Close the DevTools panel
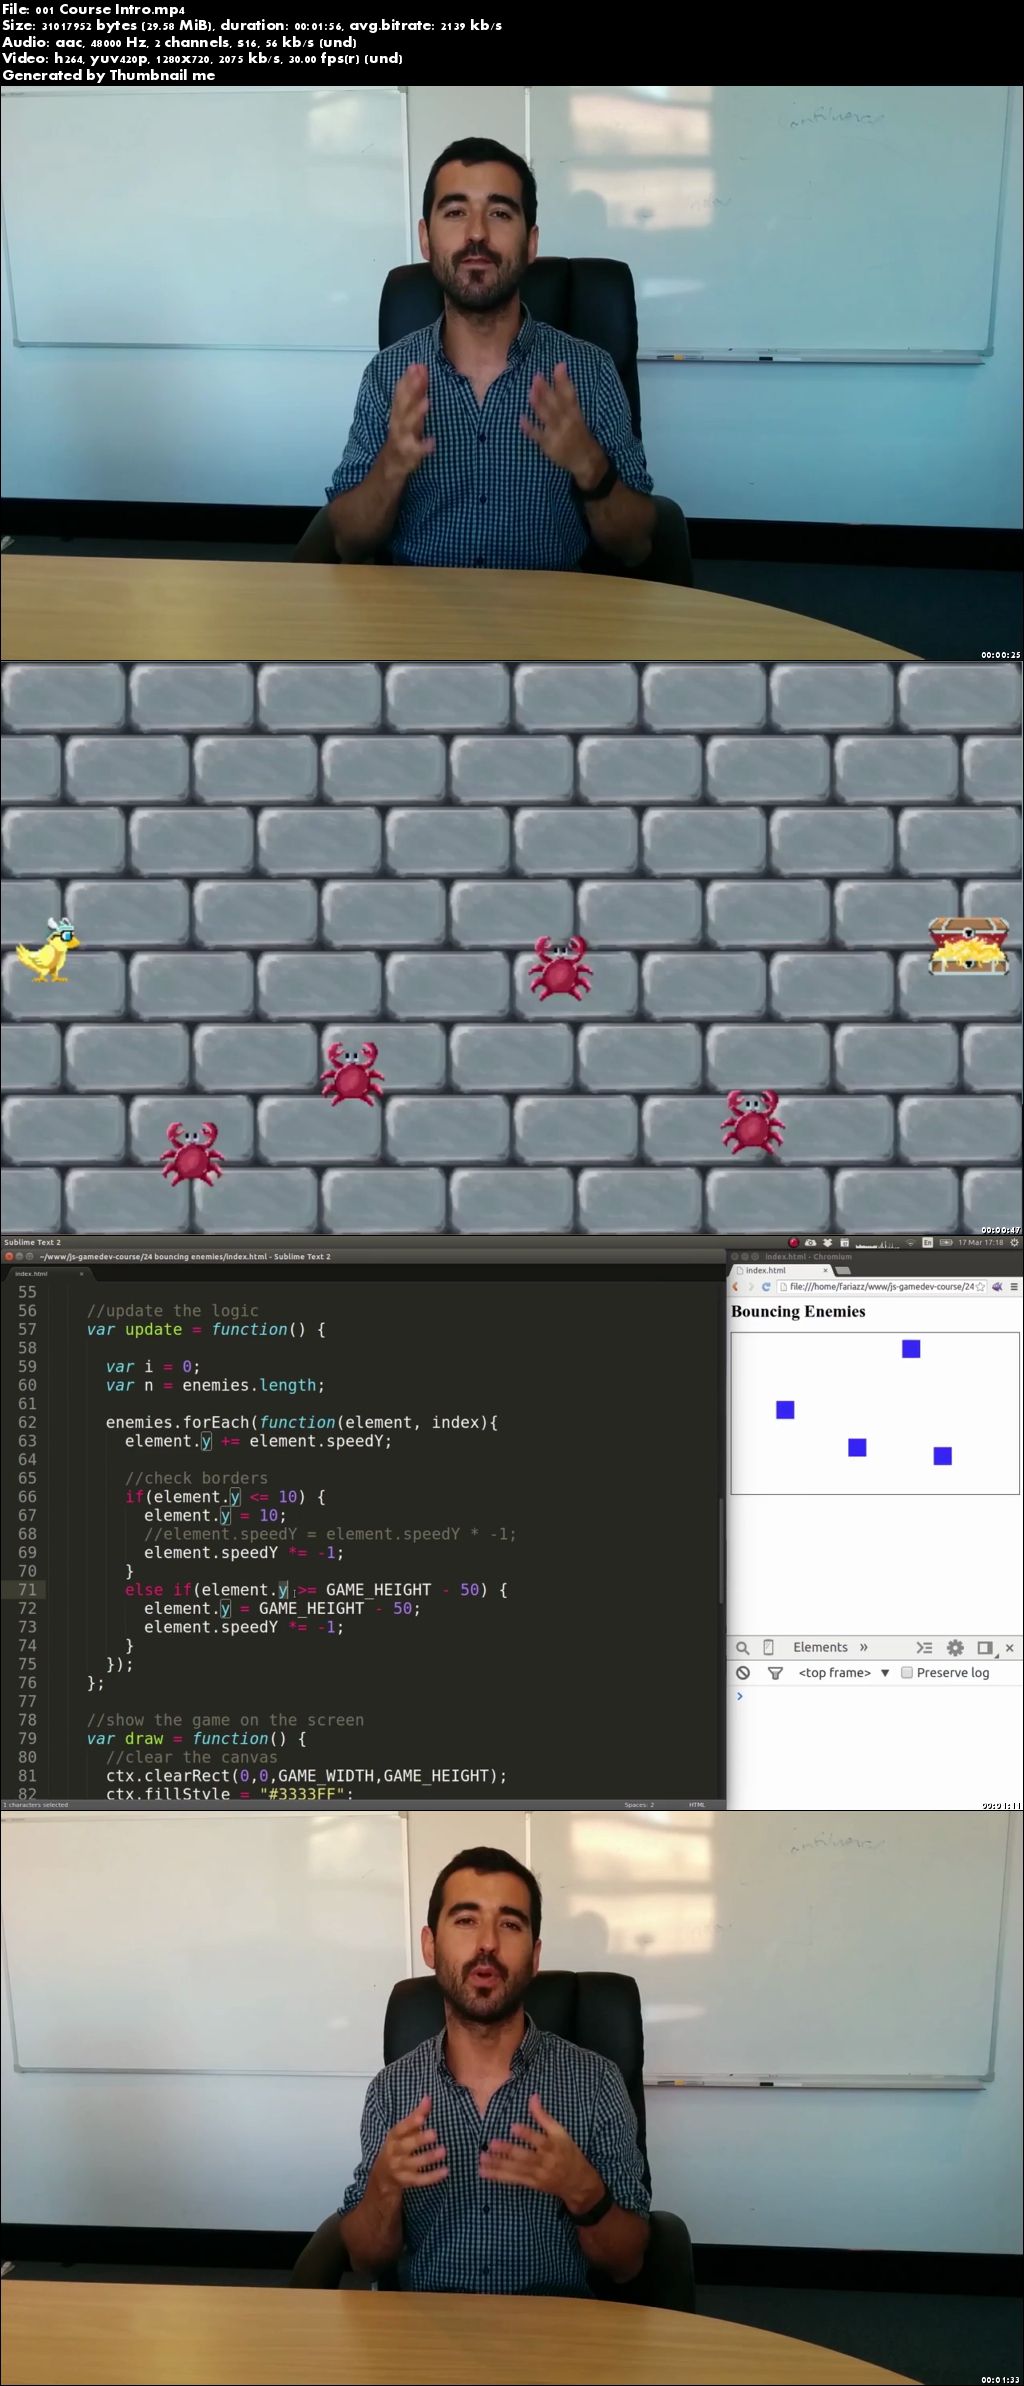 click(1009, 1647)
